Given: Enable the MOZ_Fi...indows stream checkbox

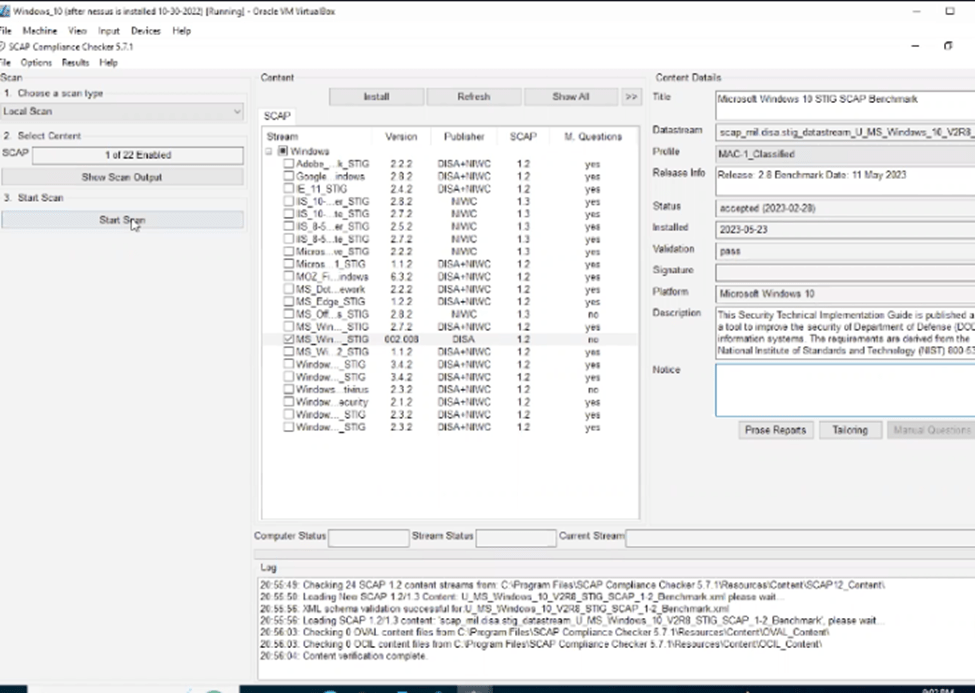Looking at the screenshot, I should (x=289, y=277).
